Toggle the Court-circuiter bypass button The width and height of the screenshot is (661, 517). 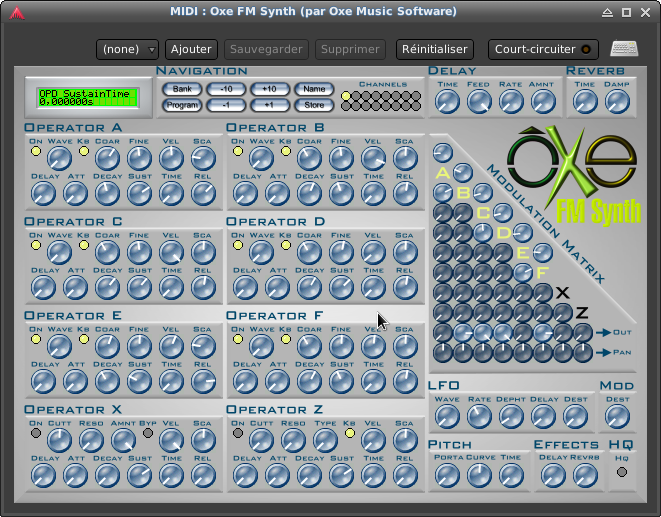click(543, 49)
